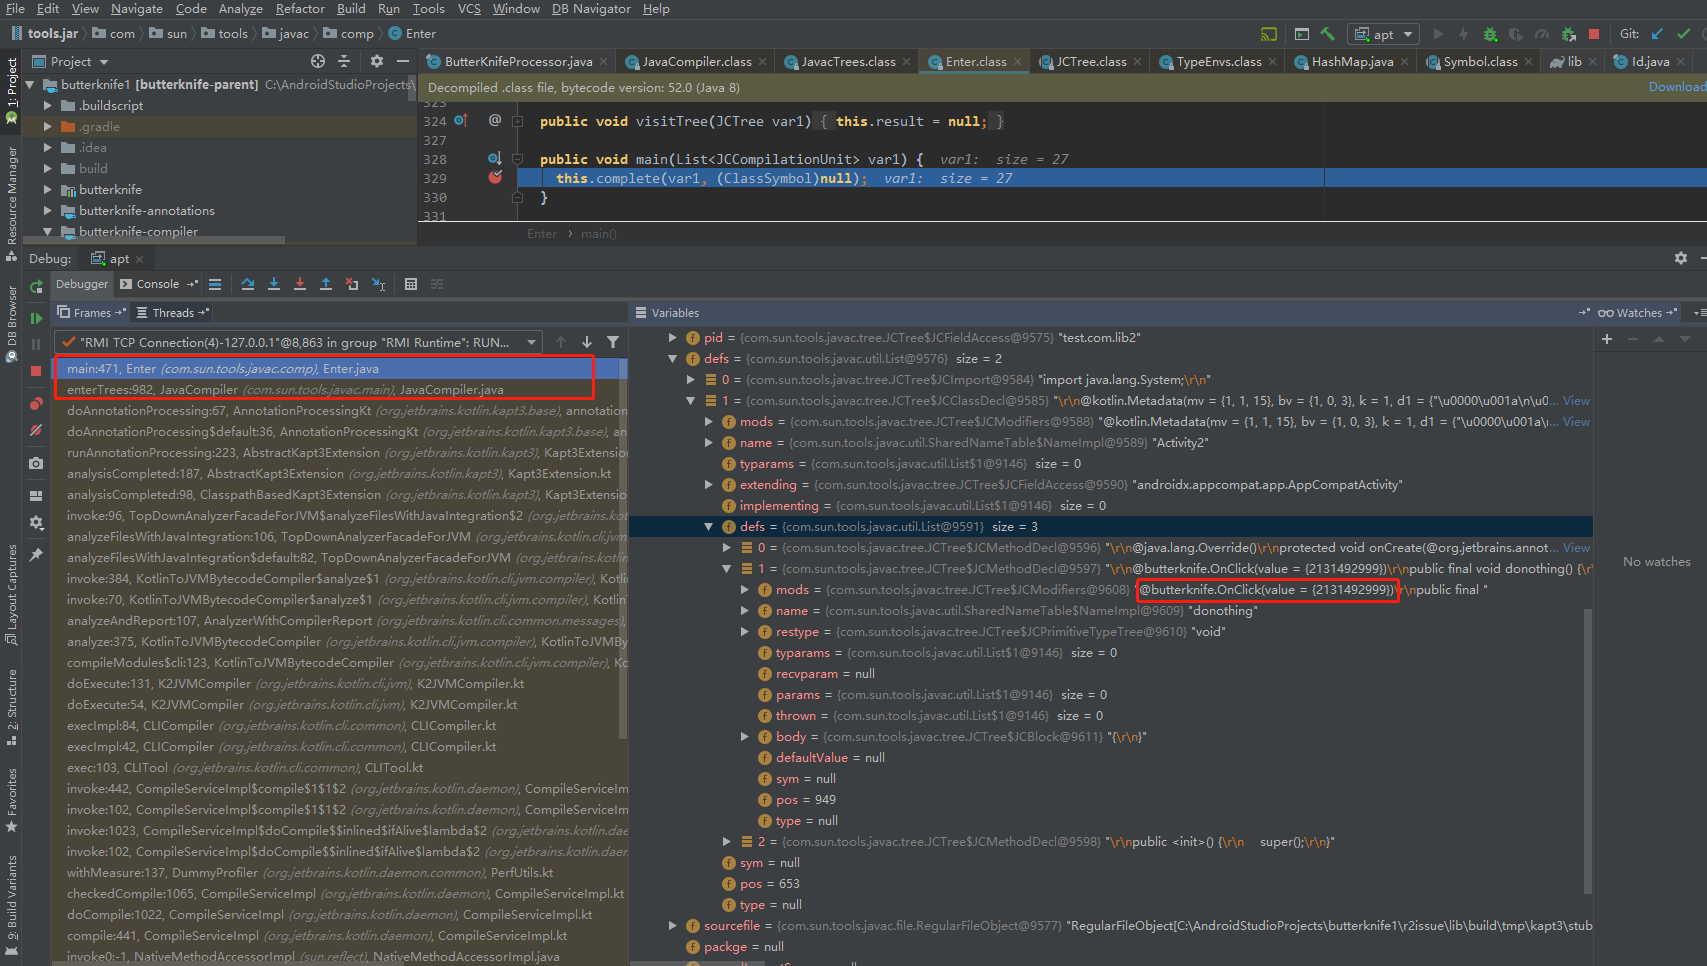1707x966 pixels.
Task: Click the Git commit green checkmark
Action: pyautogui.click(x=1684, y=34)
